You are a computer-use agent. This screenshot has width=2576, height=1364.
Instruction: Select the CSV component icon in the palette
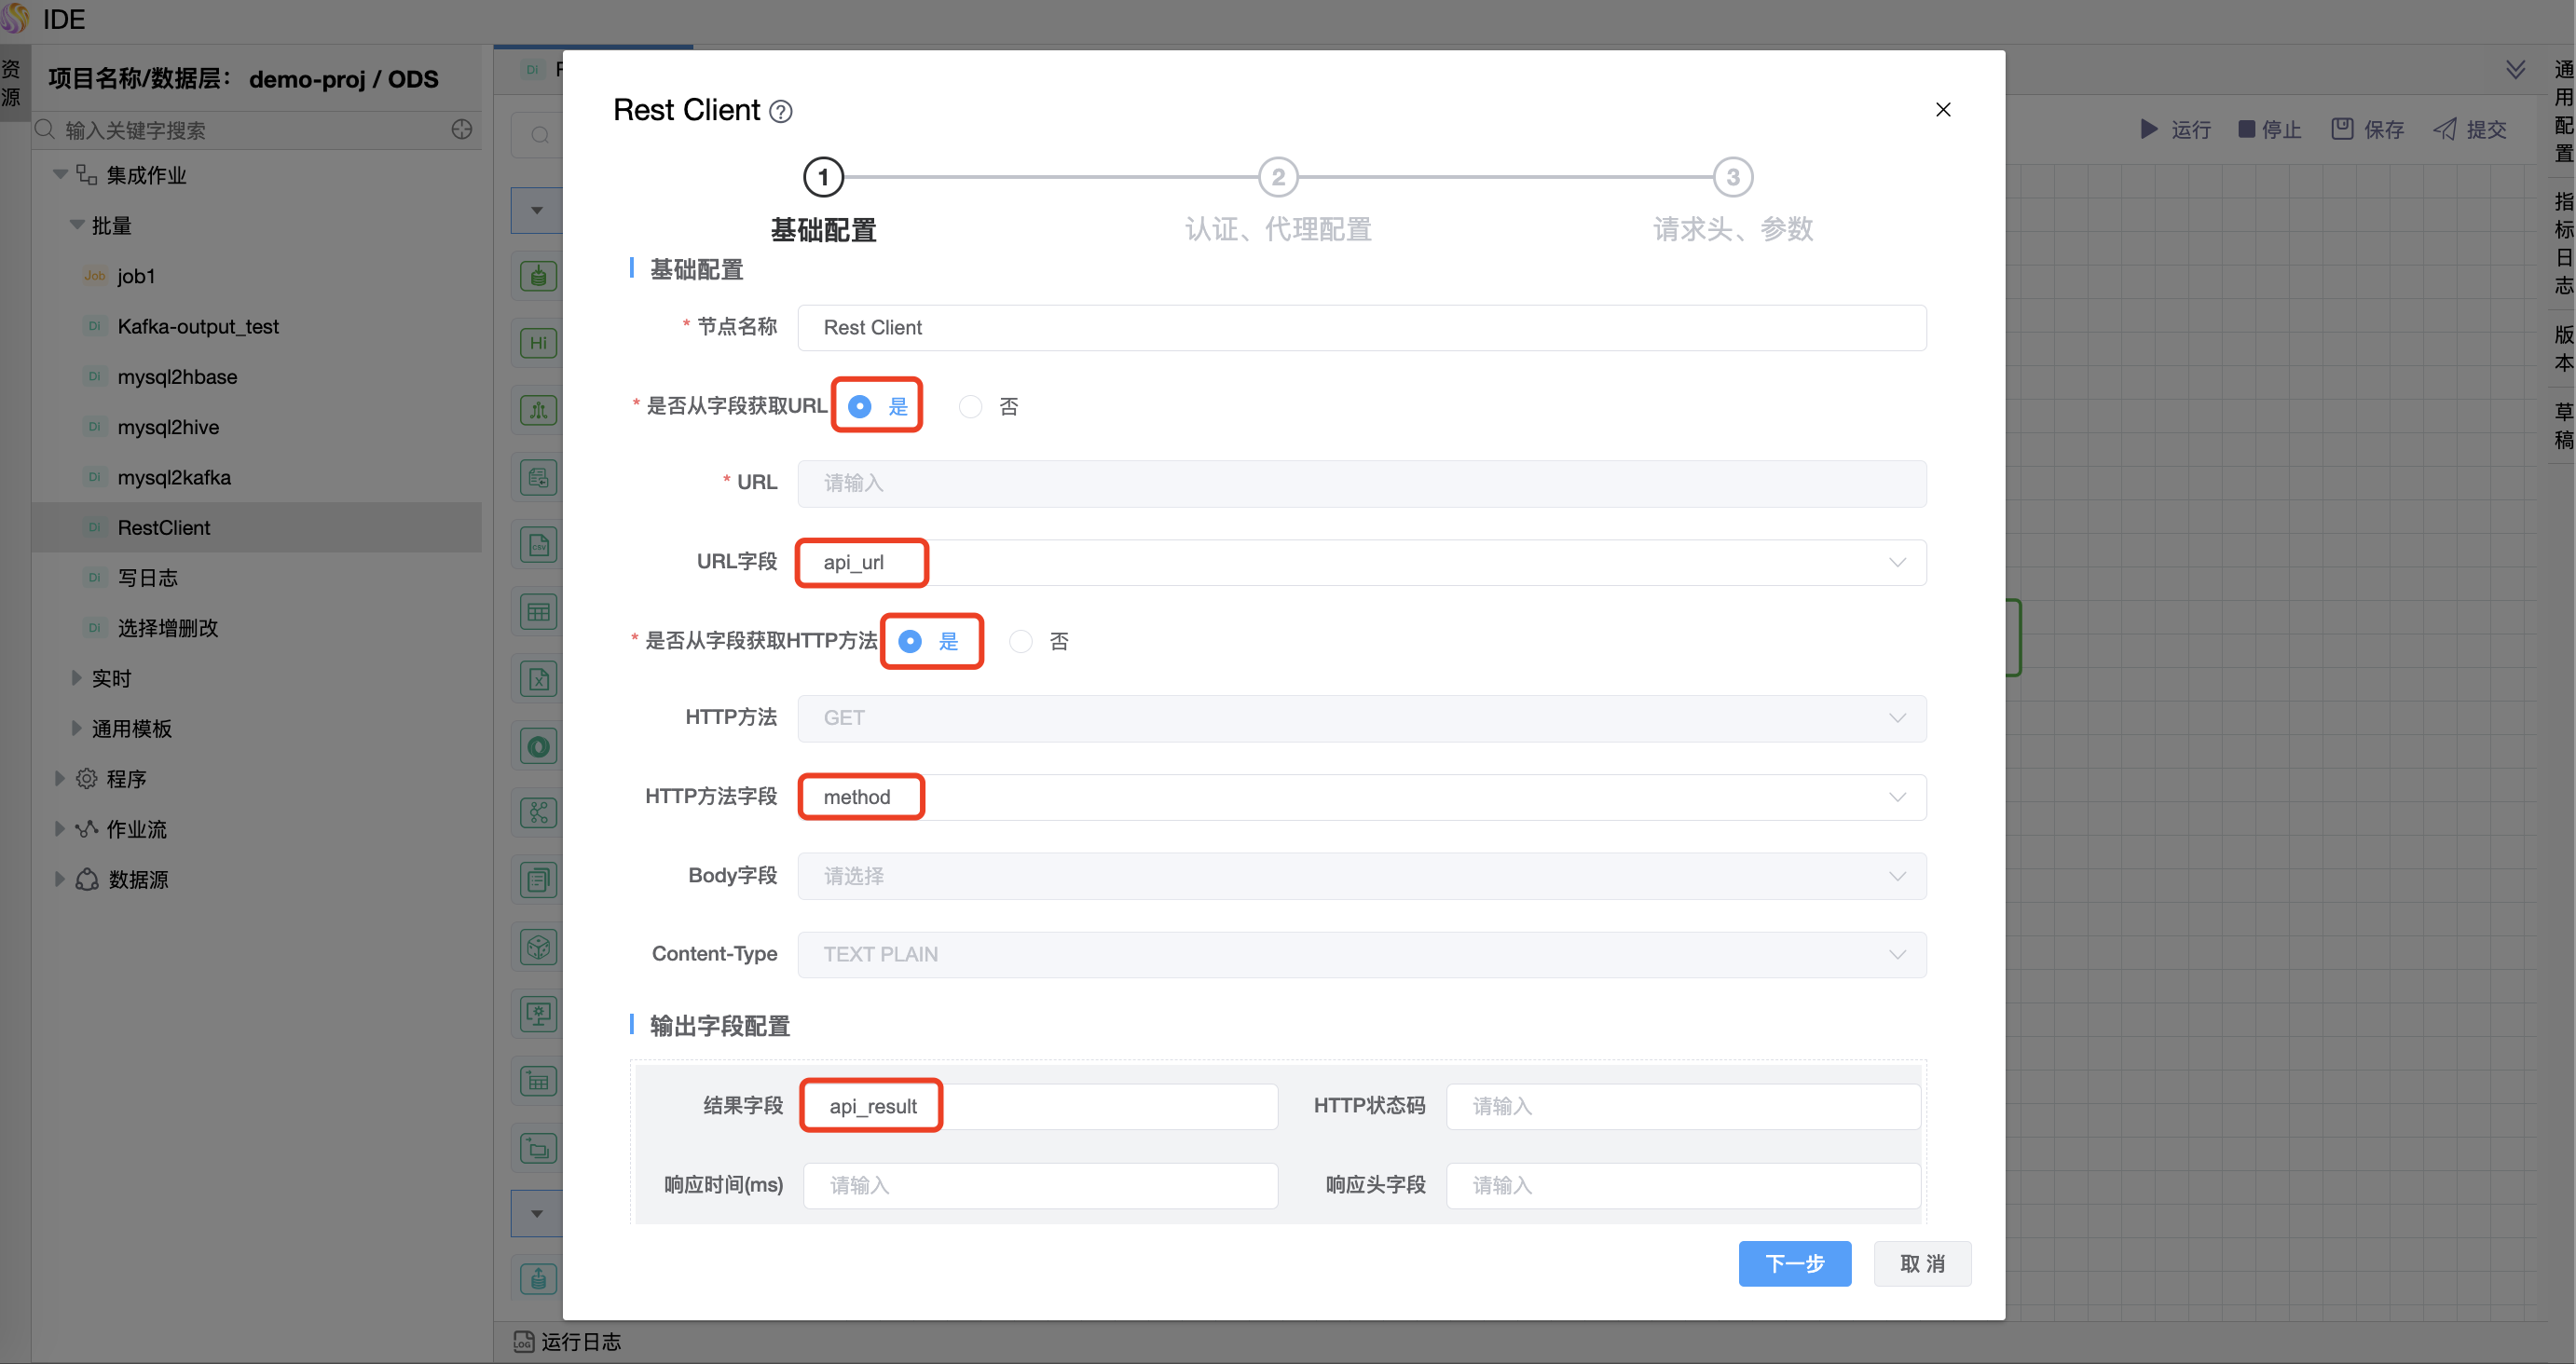point(538,545)
